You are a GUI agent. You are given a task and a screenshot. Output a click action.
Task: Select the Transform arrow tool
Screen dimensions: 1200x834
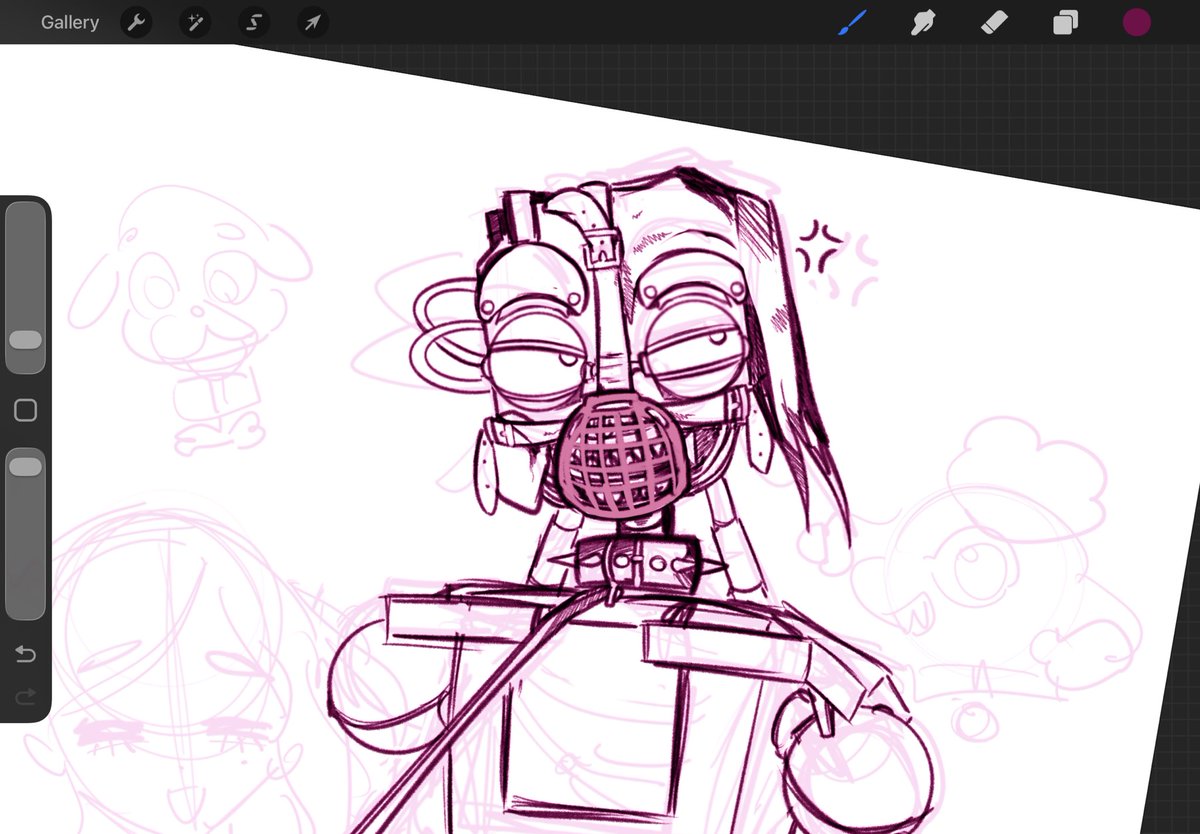[x=312, y=22]
